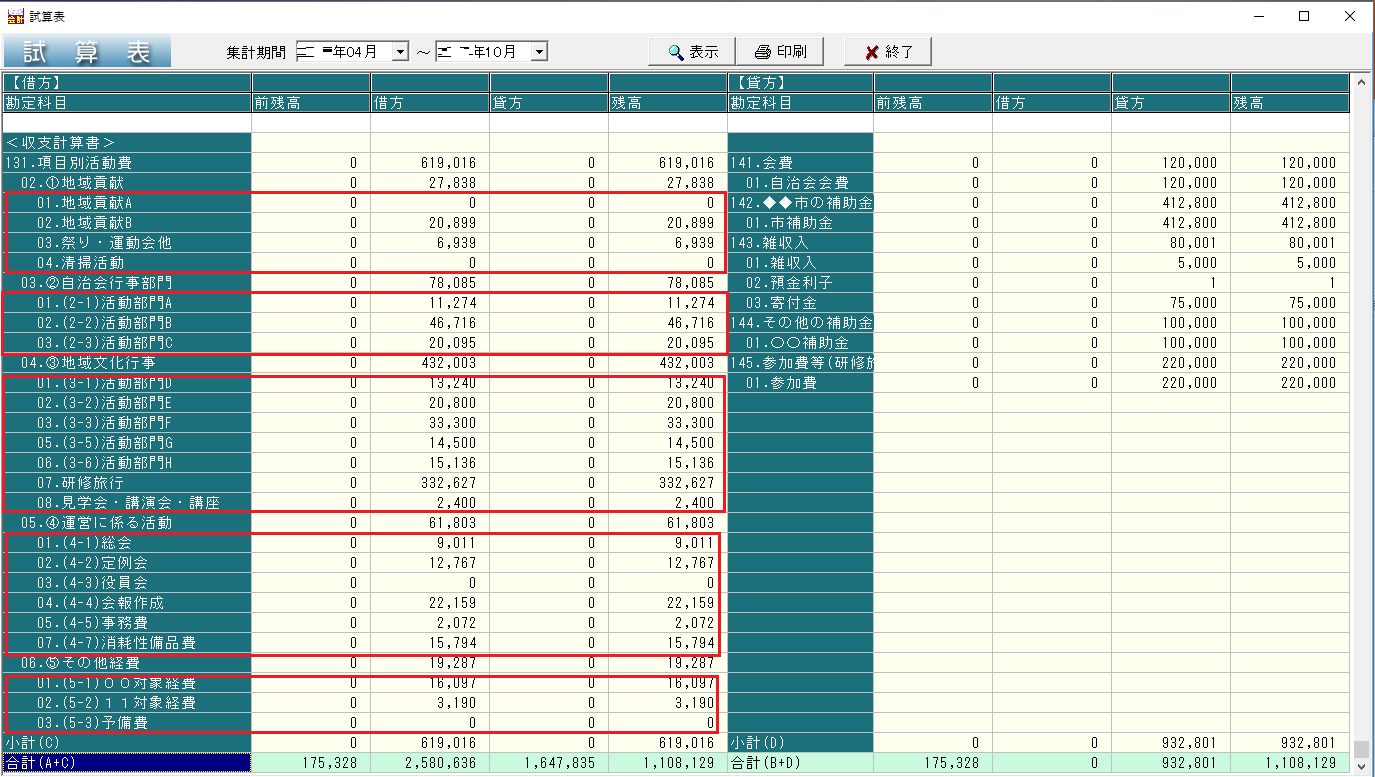Open the ending month dropdown showing 年10月

click(x=537, y=51)
